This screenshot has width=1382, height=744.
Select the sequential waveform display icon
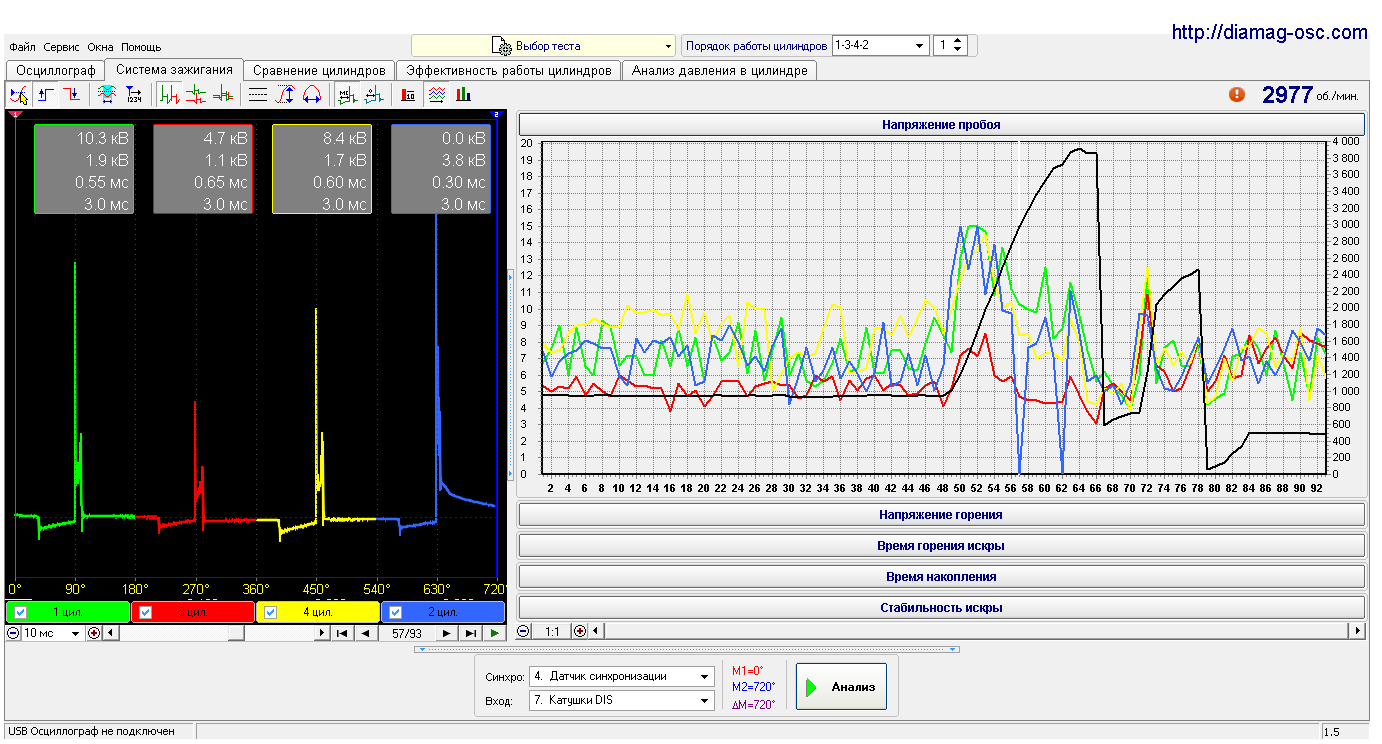tap(170, 95)
